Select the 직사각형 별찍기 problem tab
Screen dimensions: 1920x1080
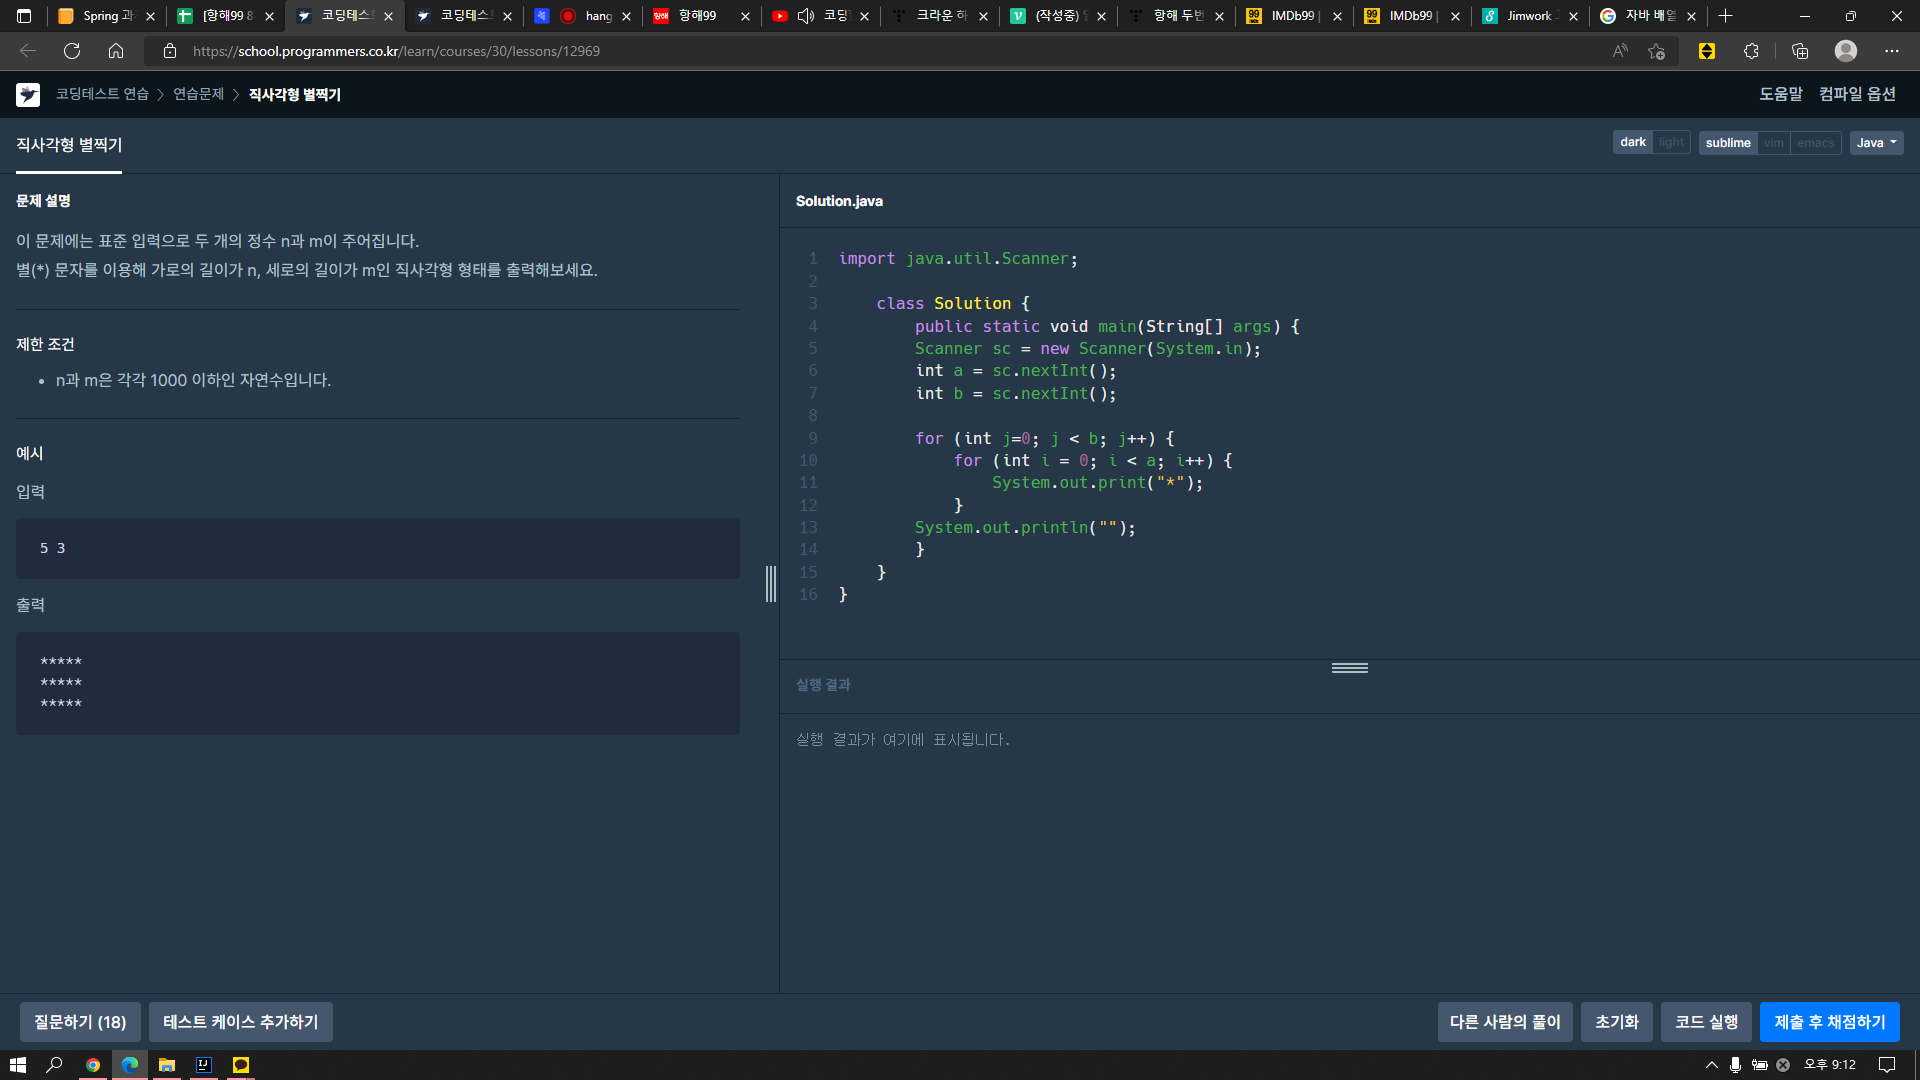point(69,145)
